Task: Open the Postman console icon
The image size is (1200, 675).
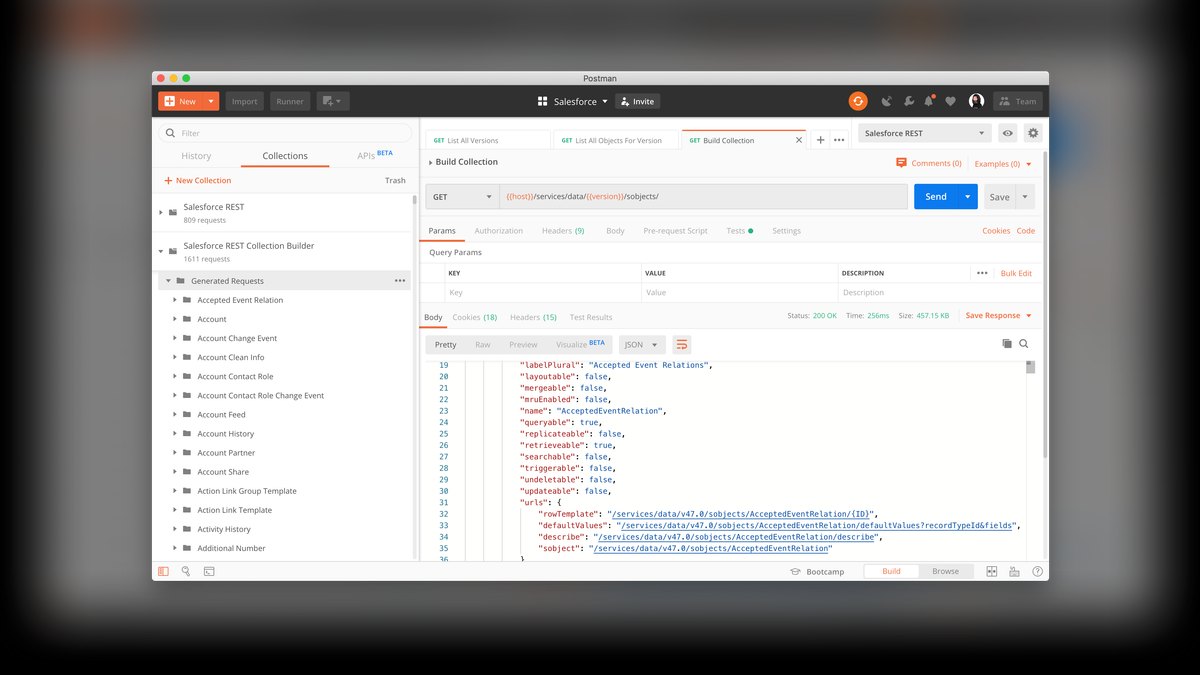Action: click(x=209, y=571)
